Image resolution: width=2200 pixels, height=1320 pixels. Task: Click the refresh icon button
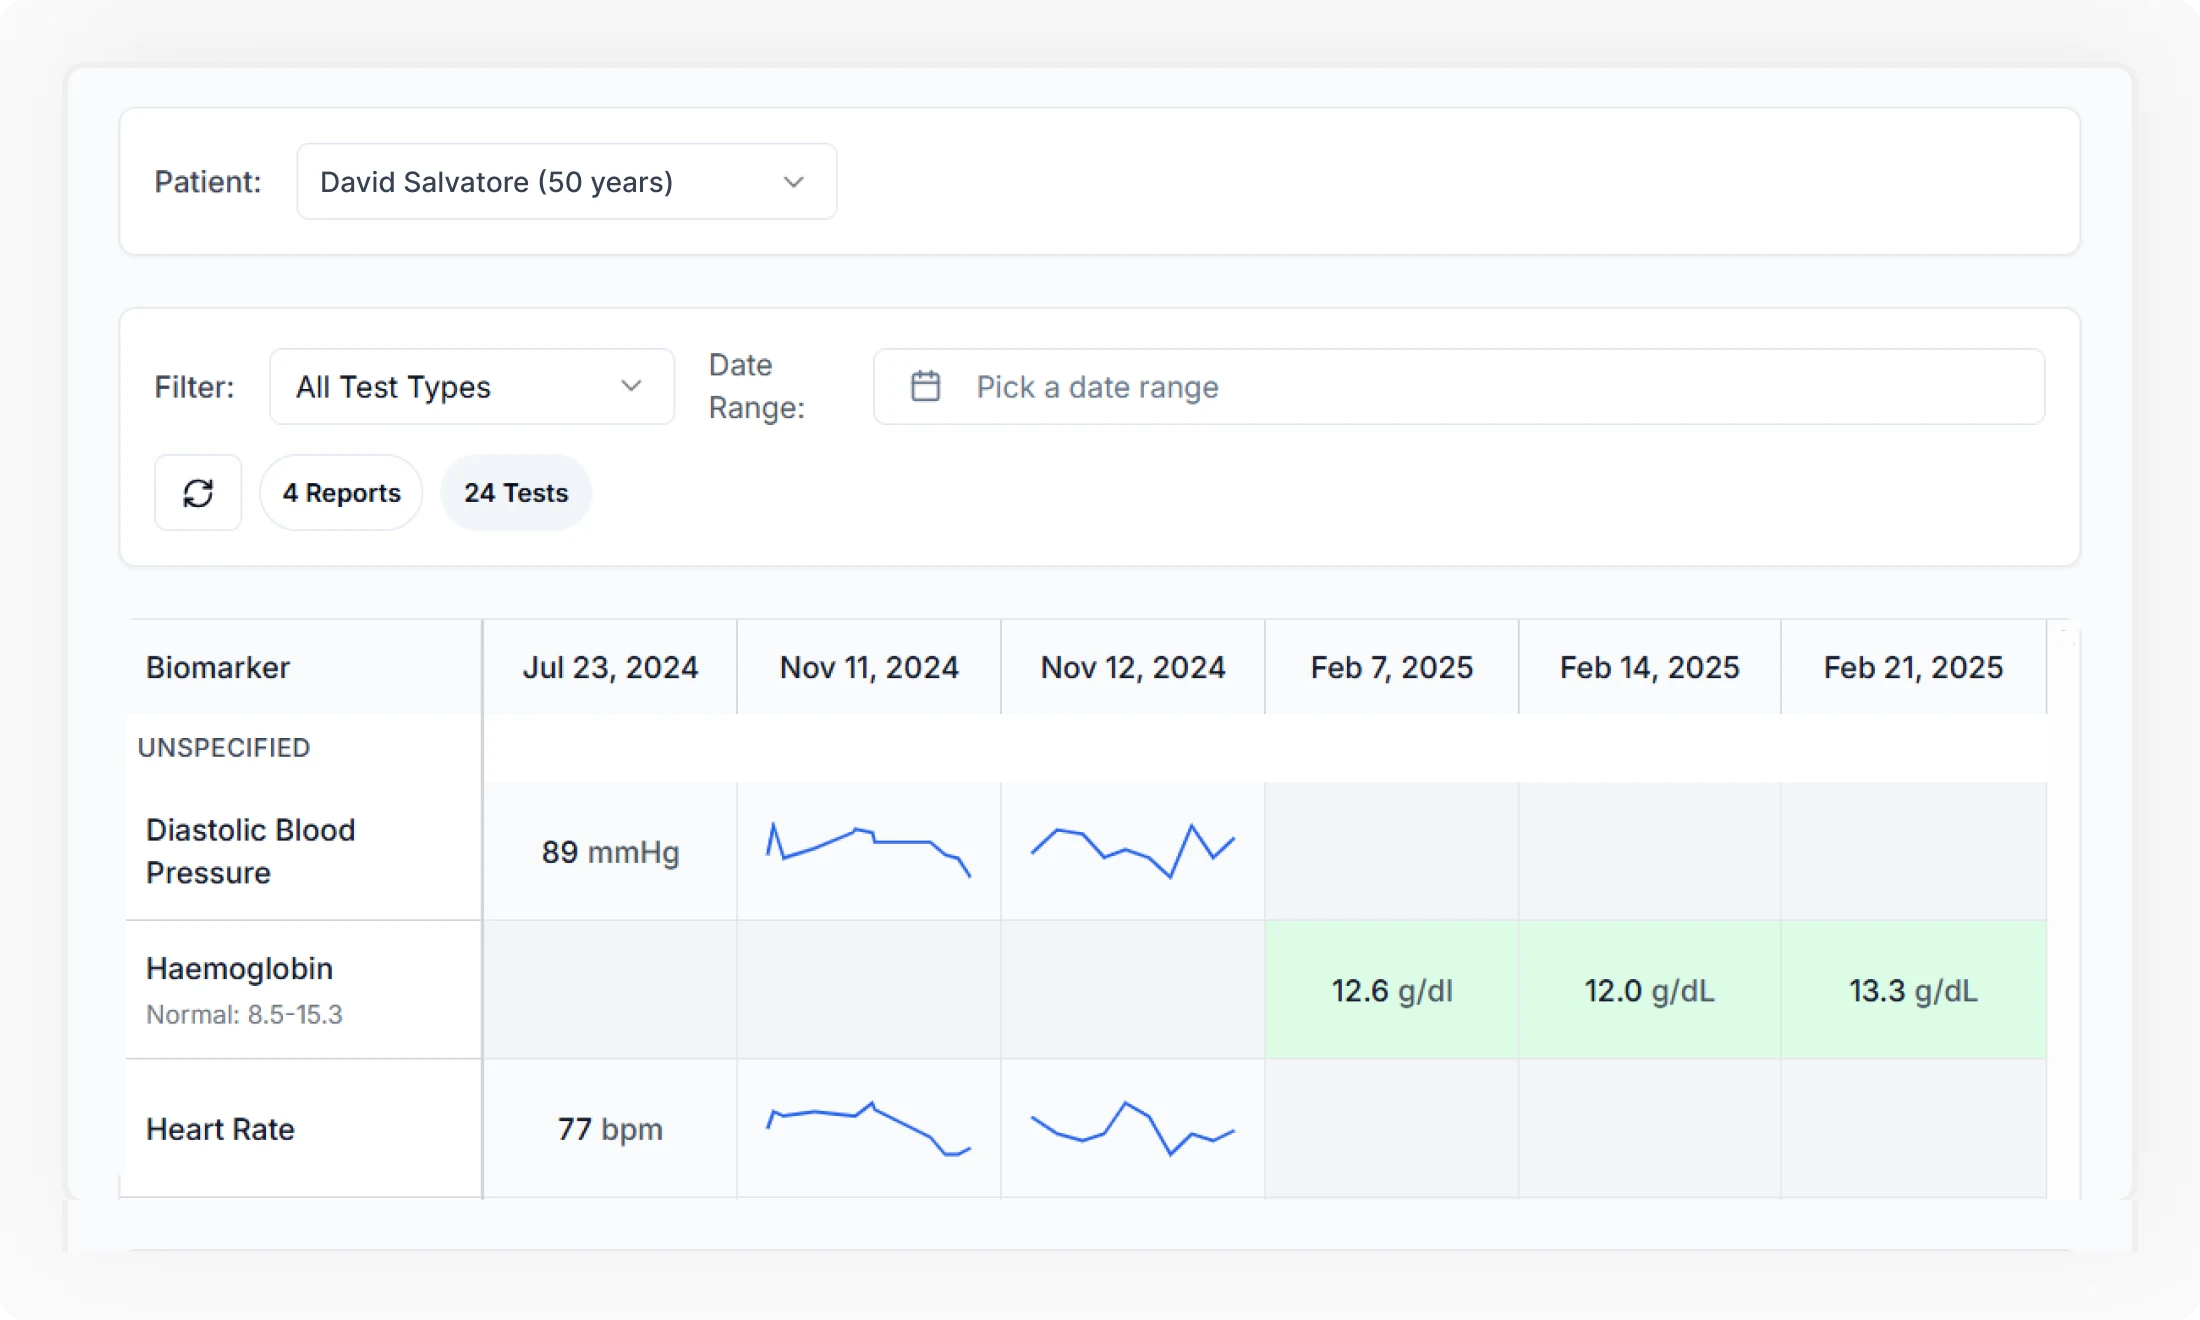coord(198,493)
